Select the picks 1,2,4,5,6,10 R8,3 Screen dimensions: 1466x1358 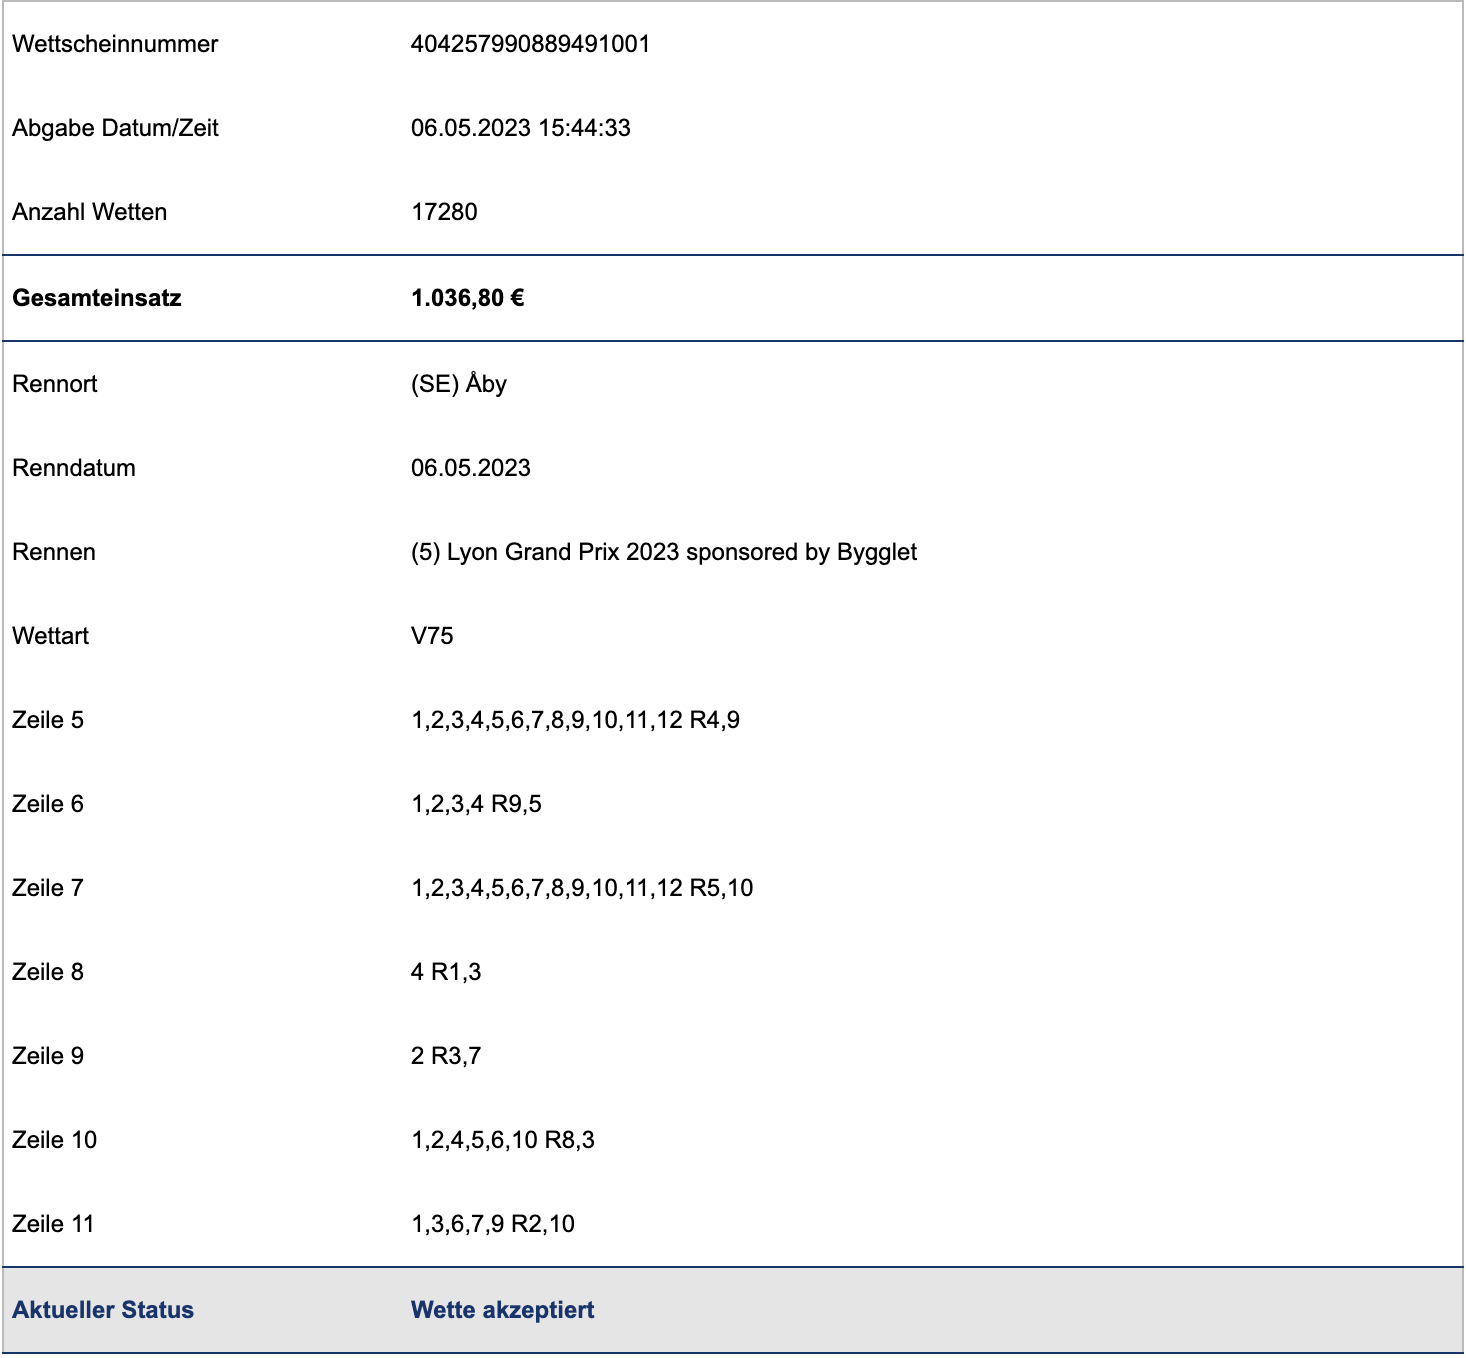click(503, 1140)
